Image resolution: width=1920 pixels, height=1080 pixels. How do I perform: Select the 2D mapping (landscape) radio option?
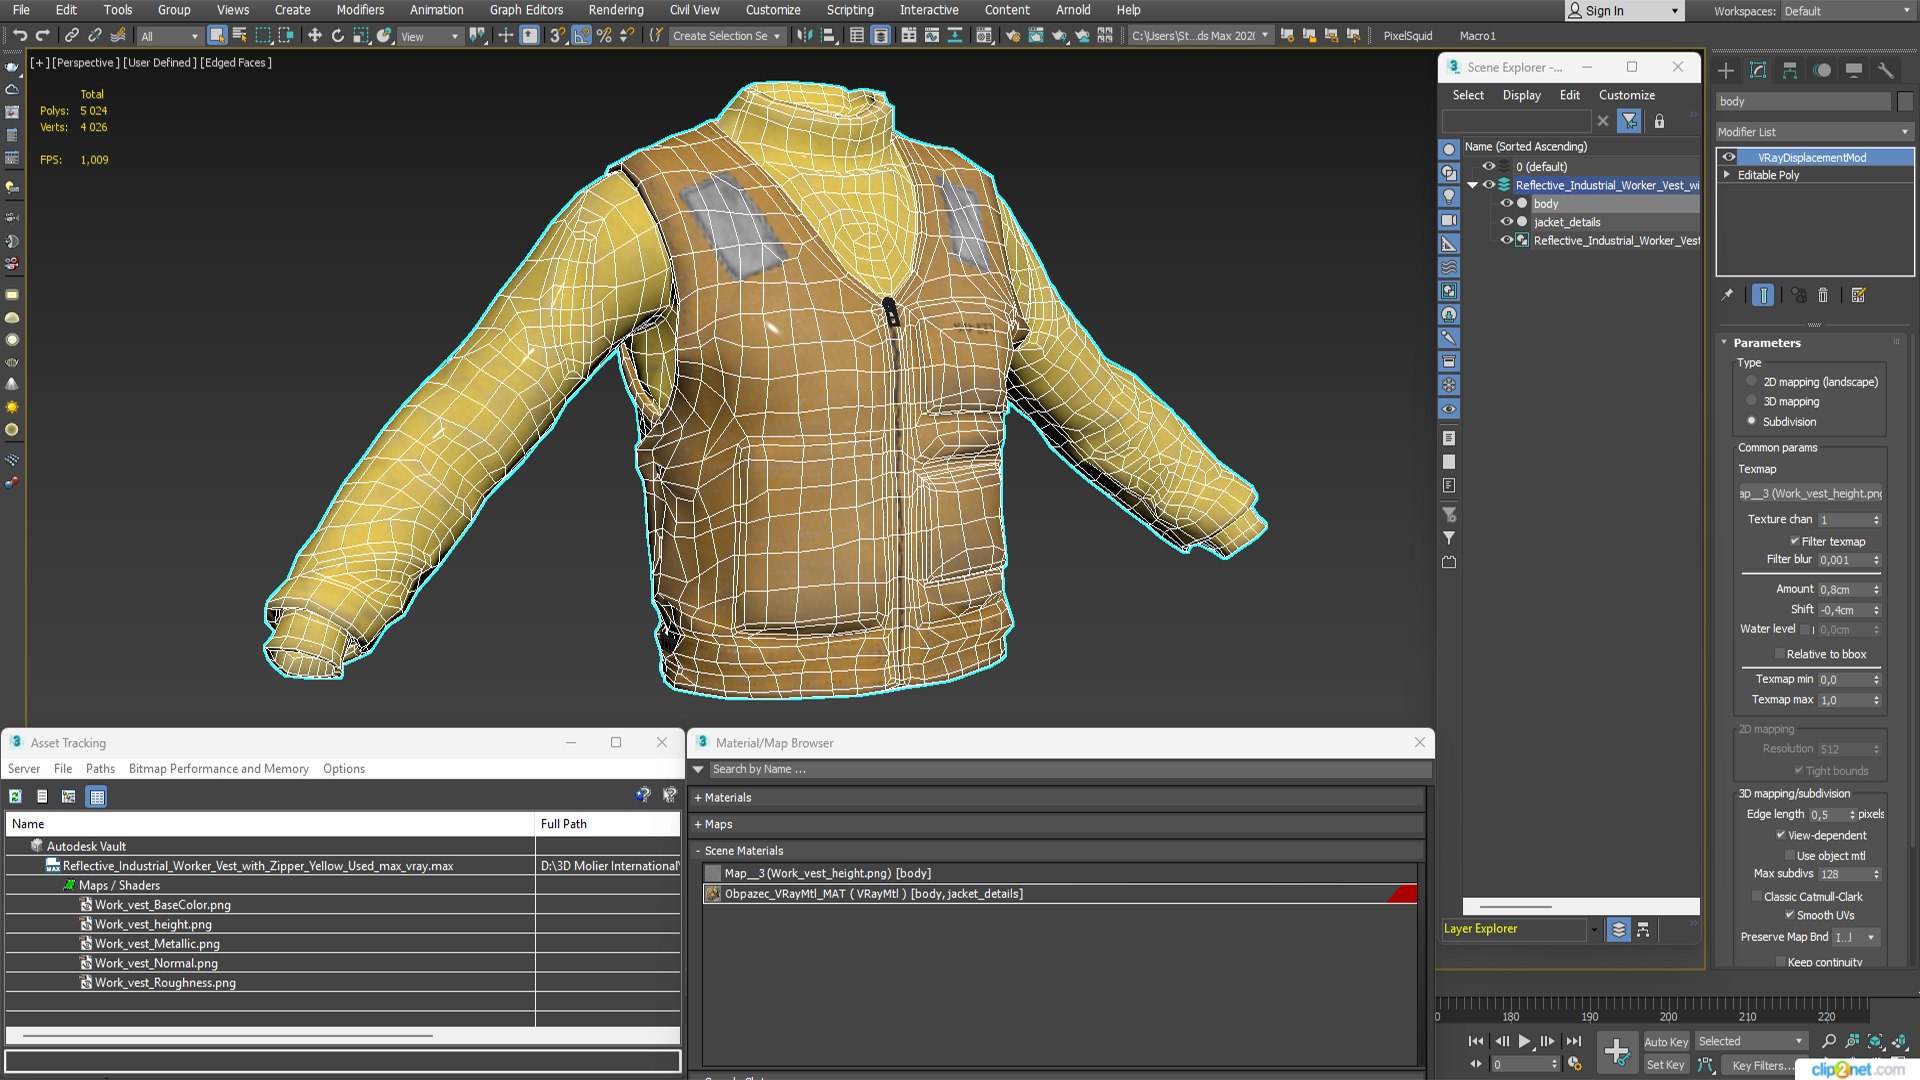click(x=1751, y=381)
